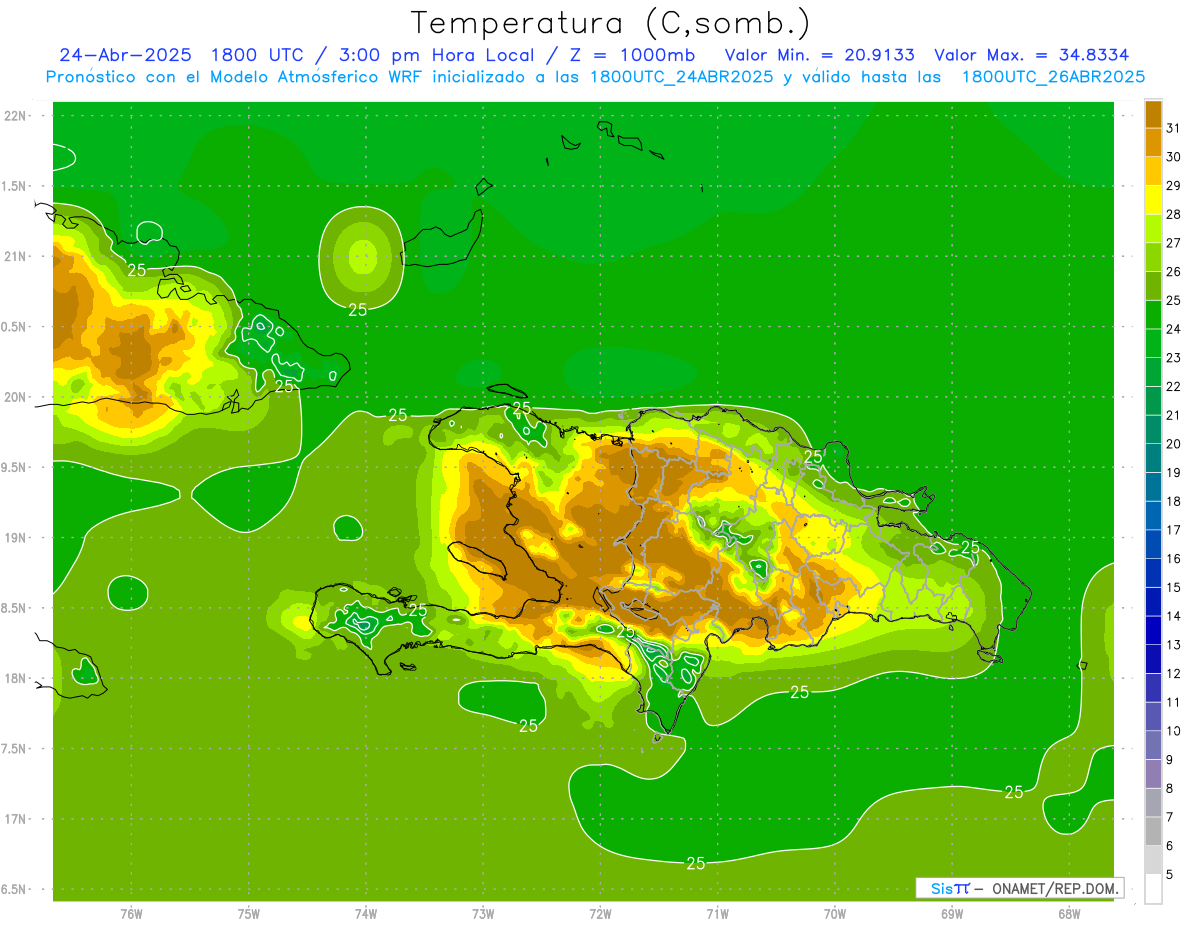Viewport: 1200px width, 927px height.
Task: Click the legend value 31
Action: (1173, 128)
